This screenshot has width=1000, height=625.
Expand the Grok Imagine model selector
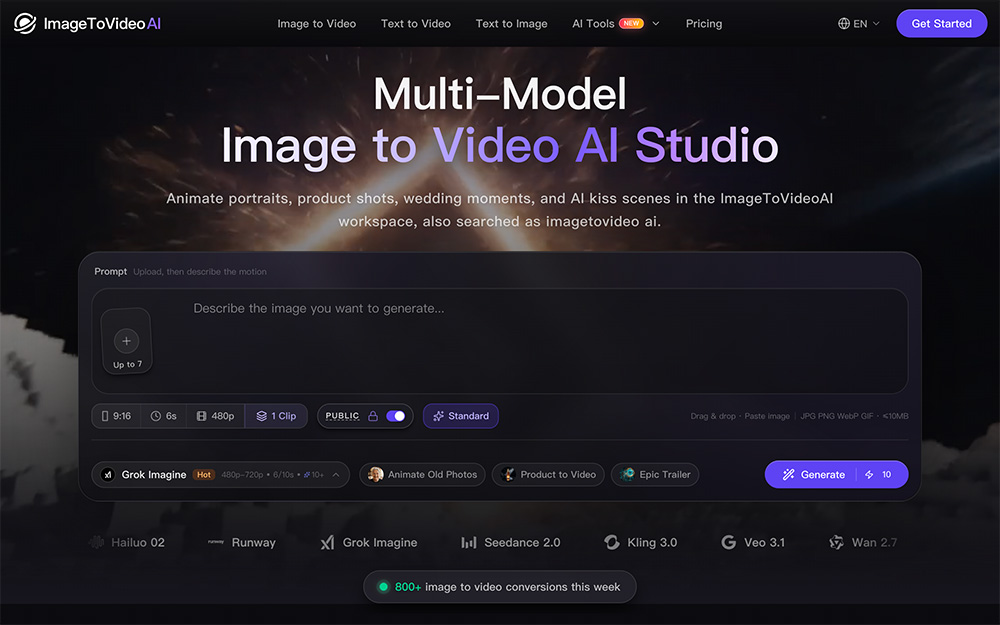[x=221, y=474]
